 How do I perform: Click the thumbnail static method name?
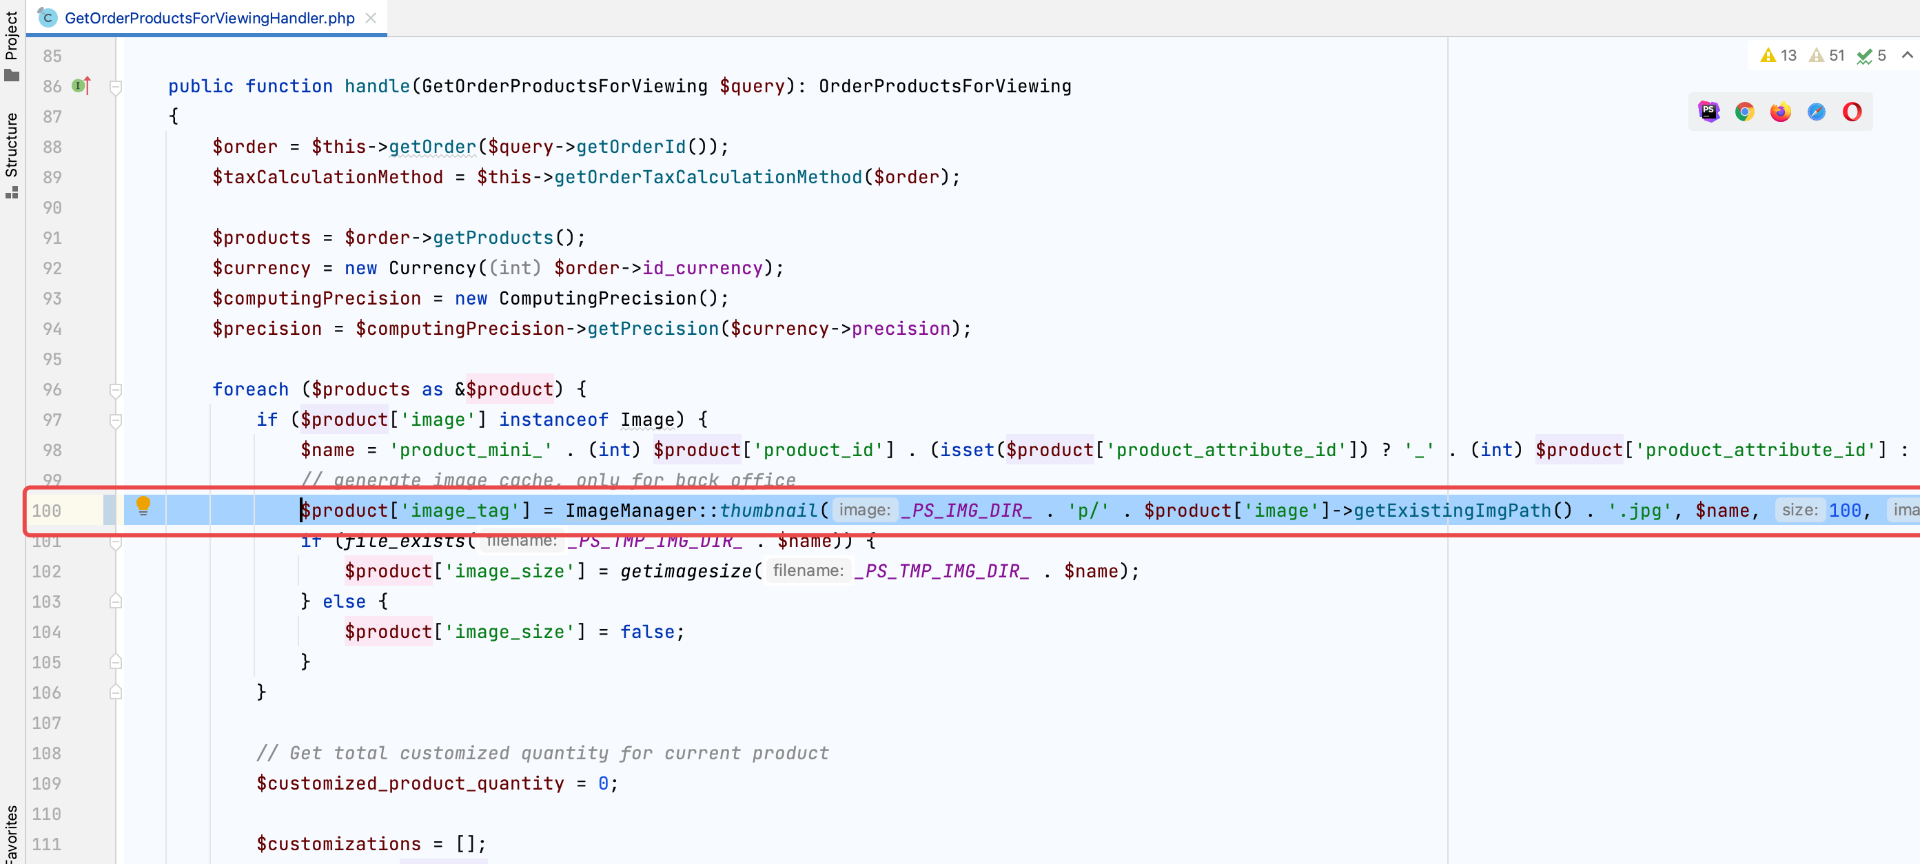[769, 511]
